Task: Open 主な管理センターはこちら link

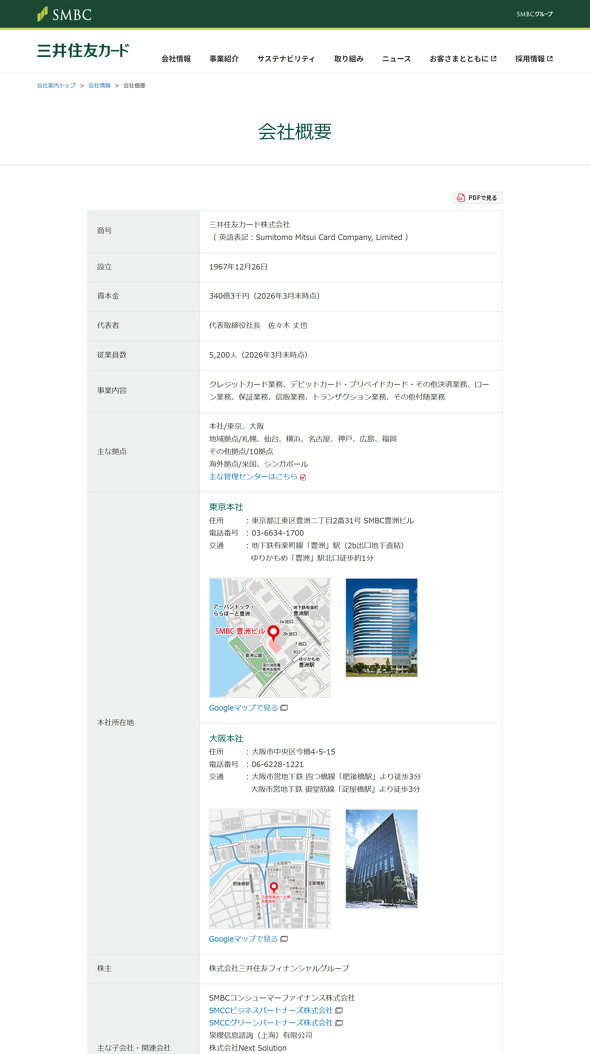Action: click(253, 477)
